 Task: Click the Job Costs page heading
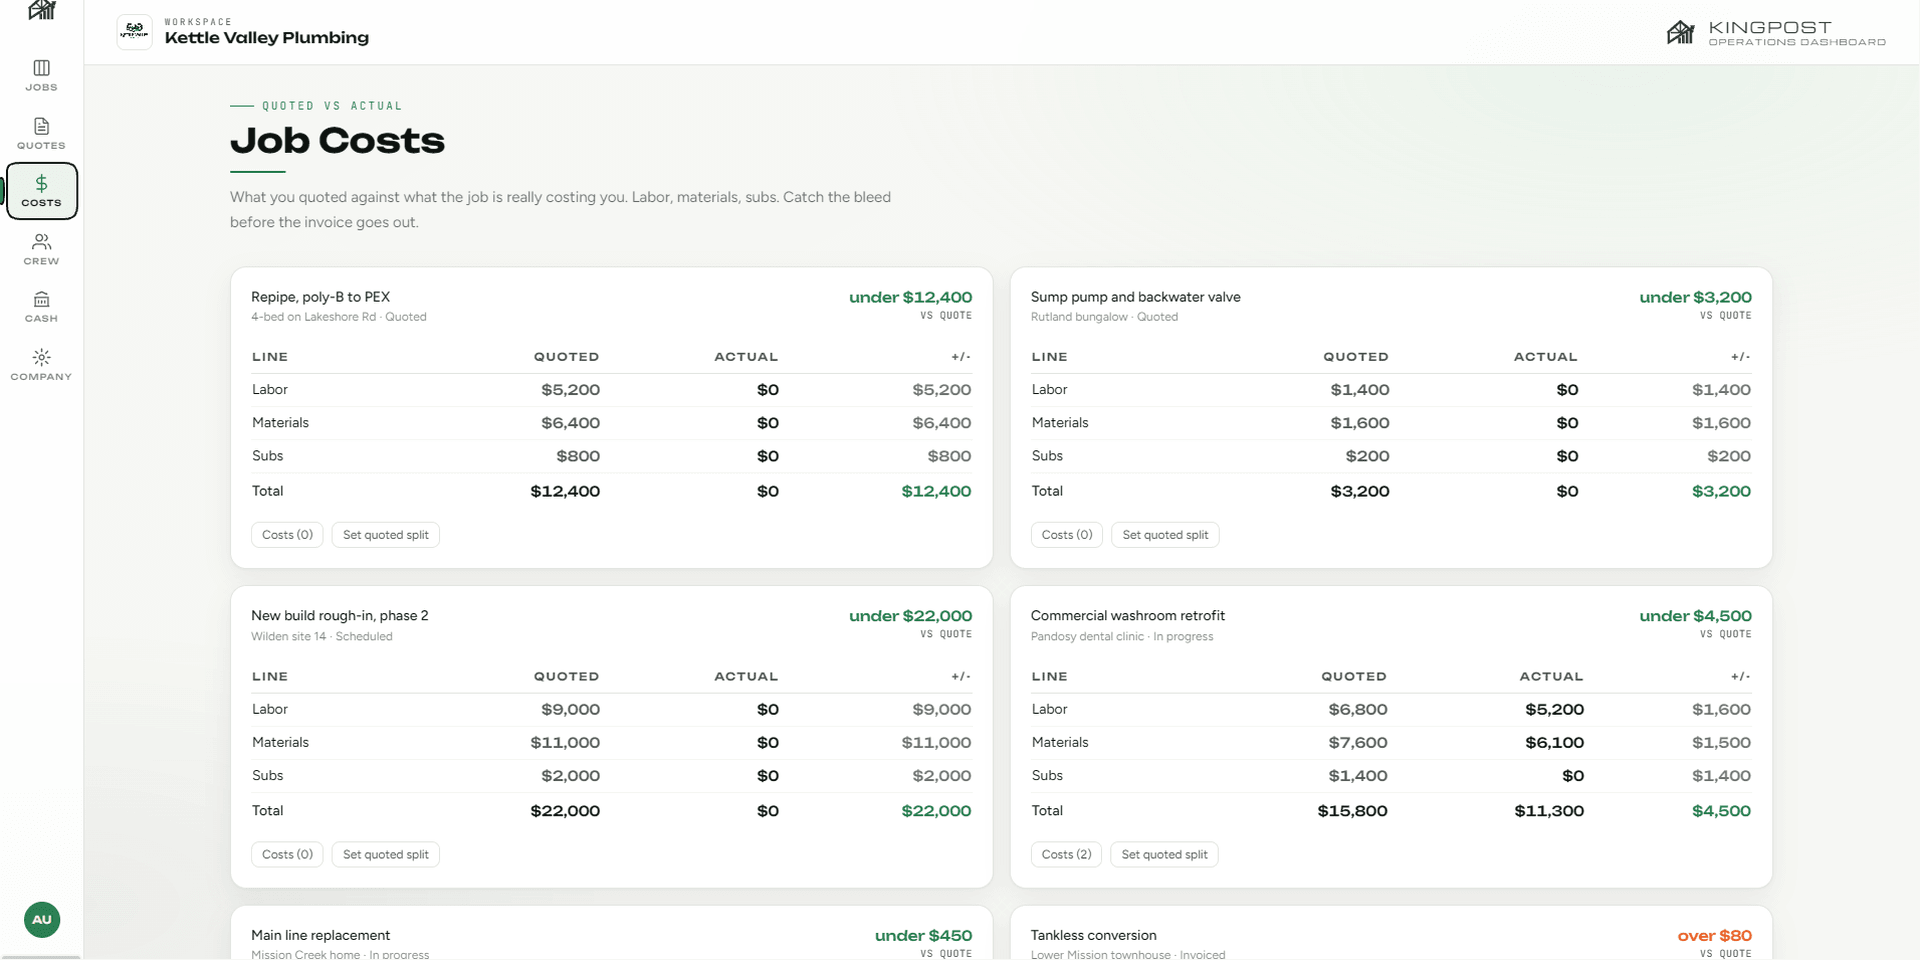coord(338,141)
